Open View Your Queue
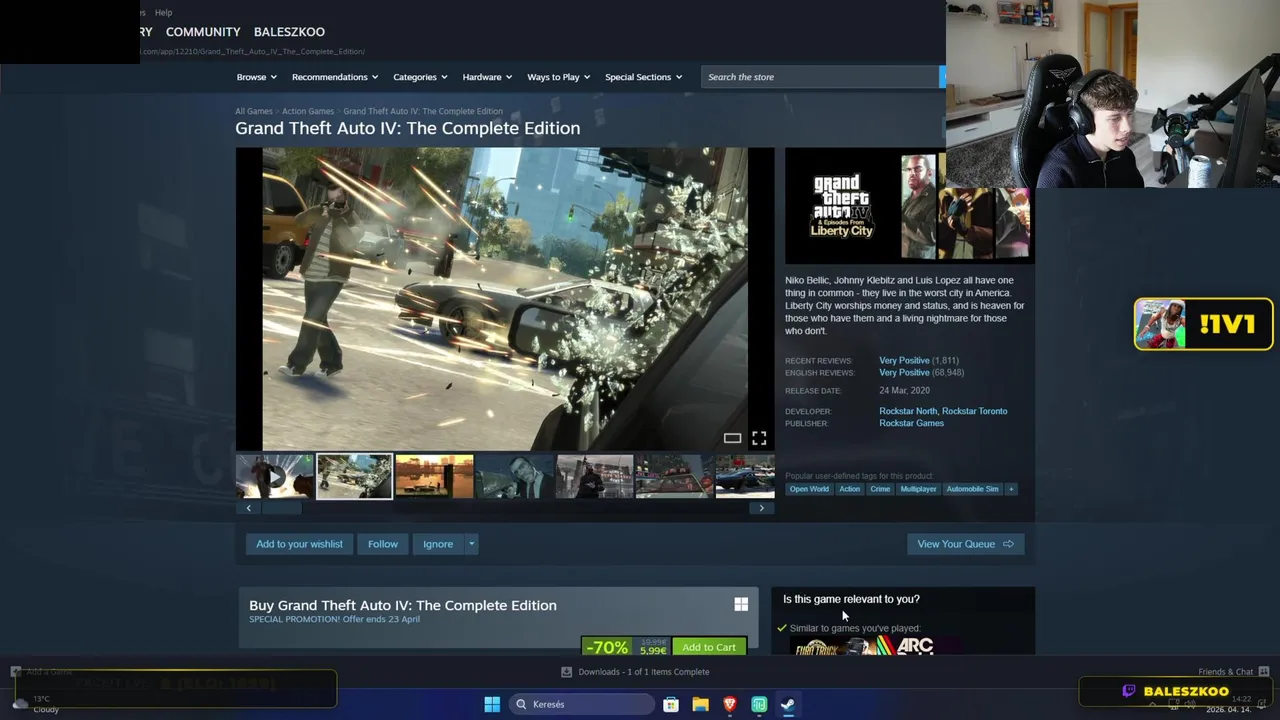 point(965,544)
